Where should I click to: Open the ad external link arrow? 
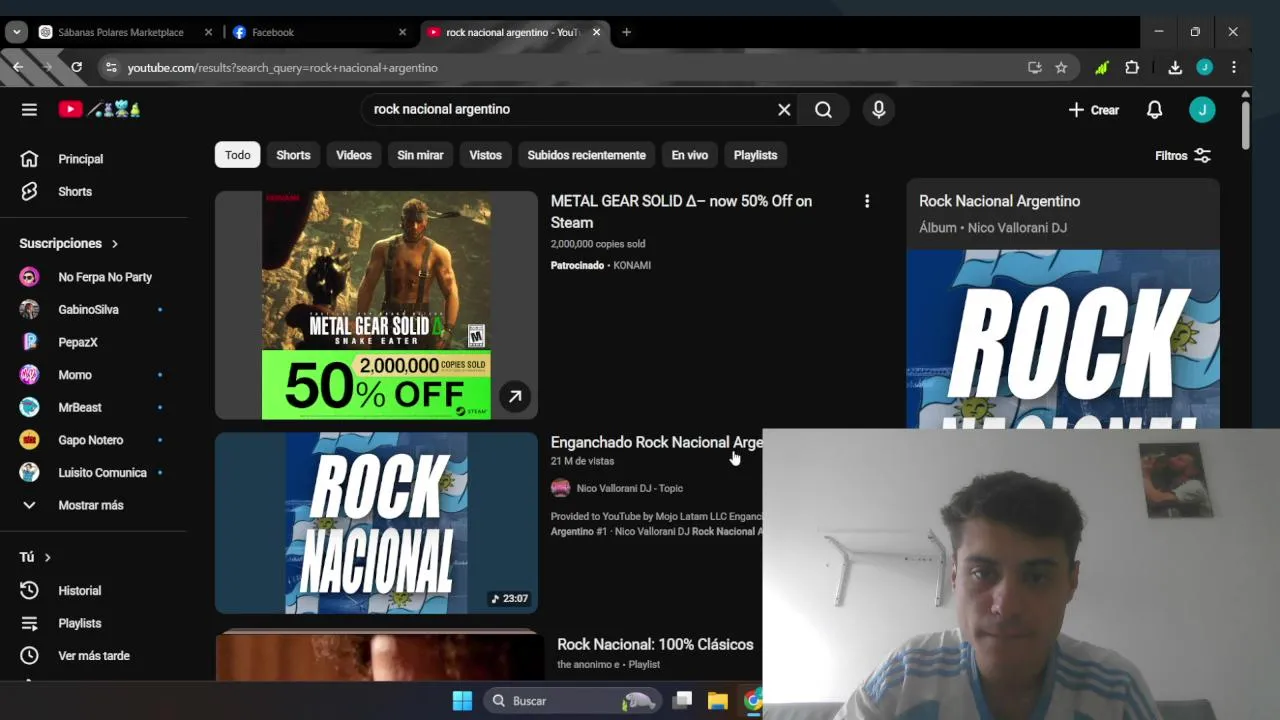pos(514,397)
